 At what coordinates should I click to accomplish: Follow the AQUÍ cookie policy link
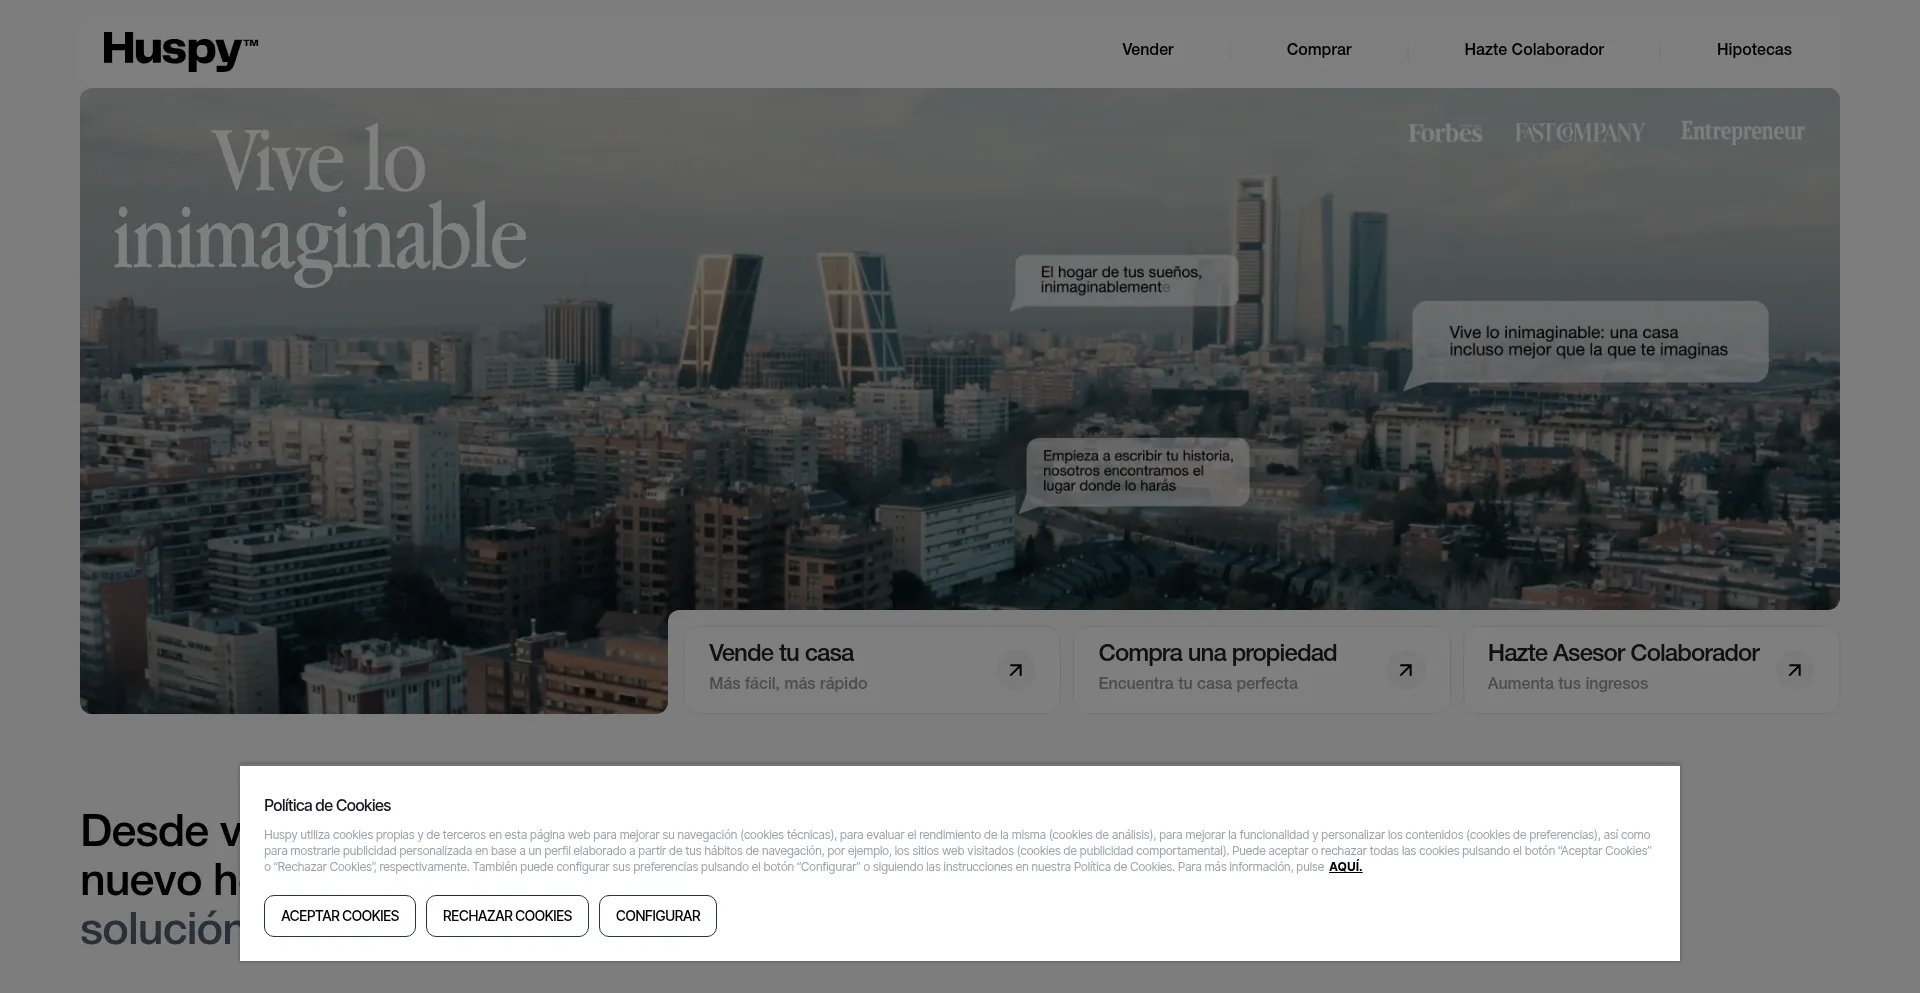point(1345,867)
